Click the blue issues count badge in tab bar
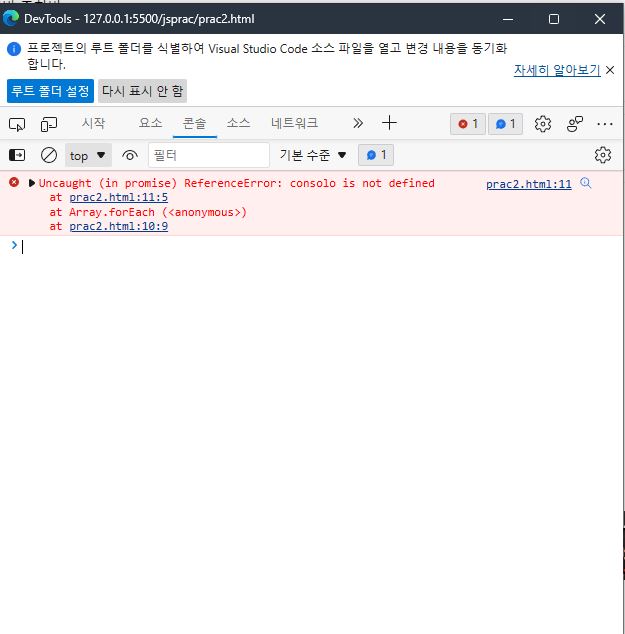 pos(505,124)
